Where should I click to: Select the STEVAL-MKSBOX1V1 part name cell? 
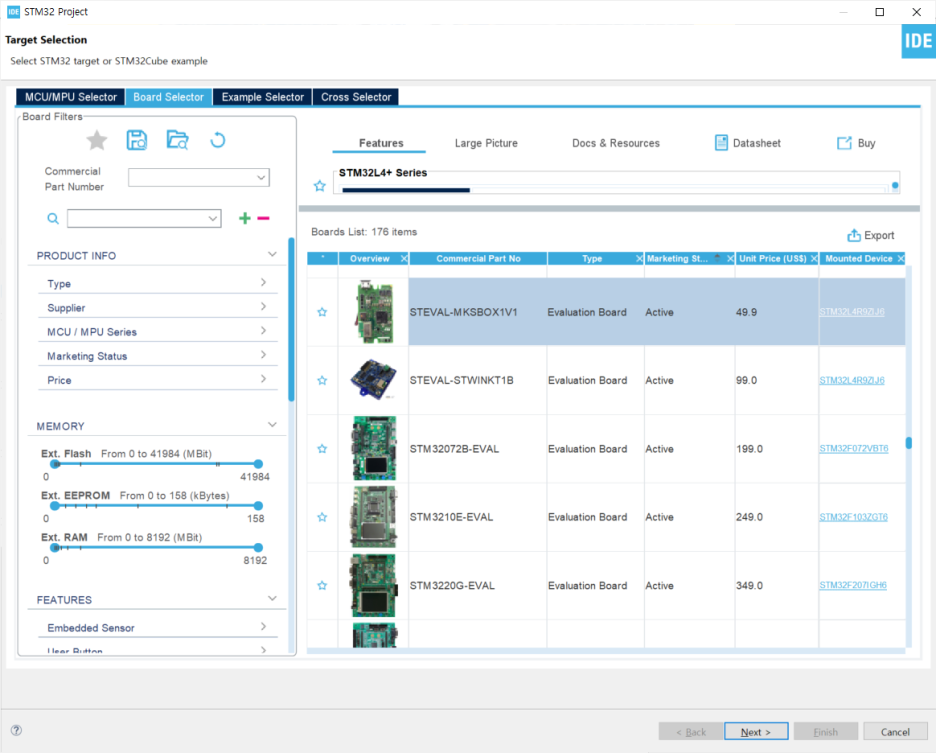(478, 312)
